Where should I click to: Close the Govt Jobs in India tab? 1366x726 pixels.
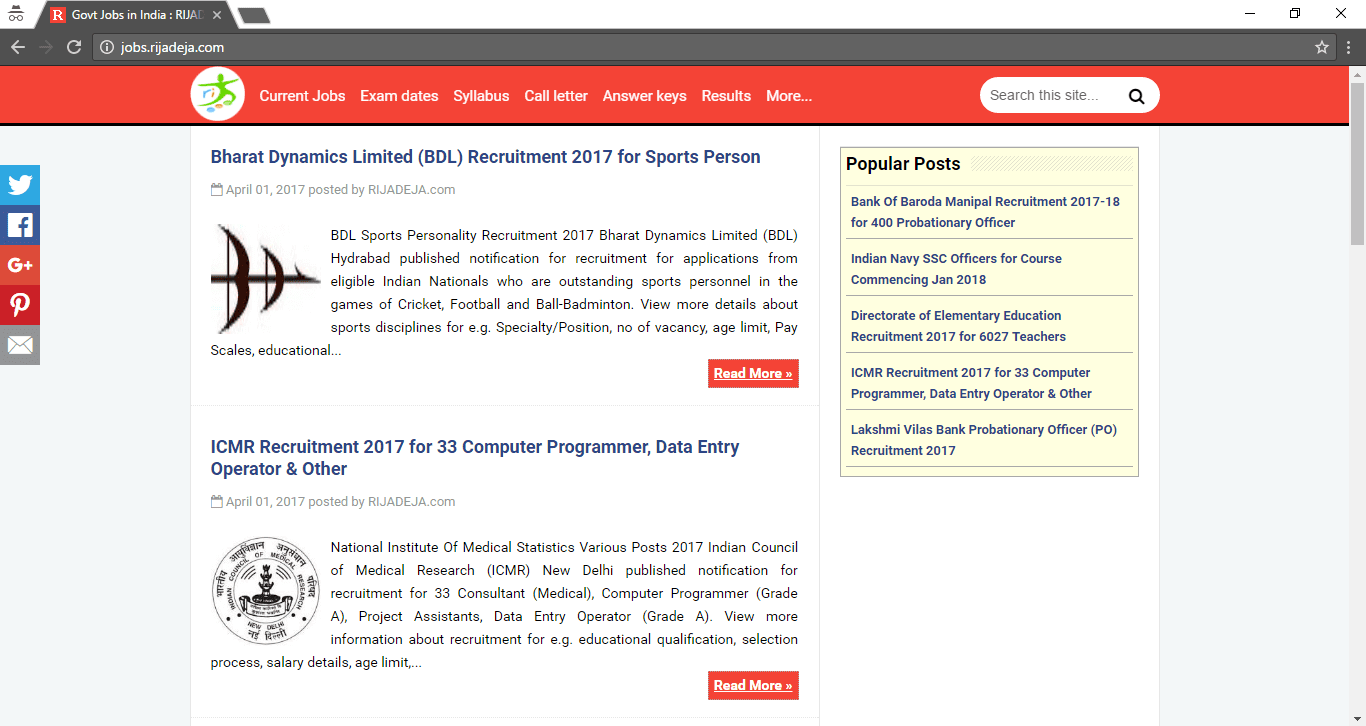[x=217, y=15]
